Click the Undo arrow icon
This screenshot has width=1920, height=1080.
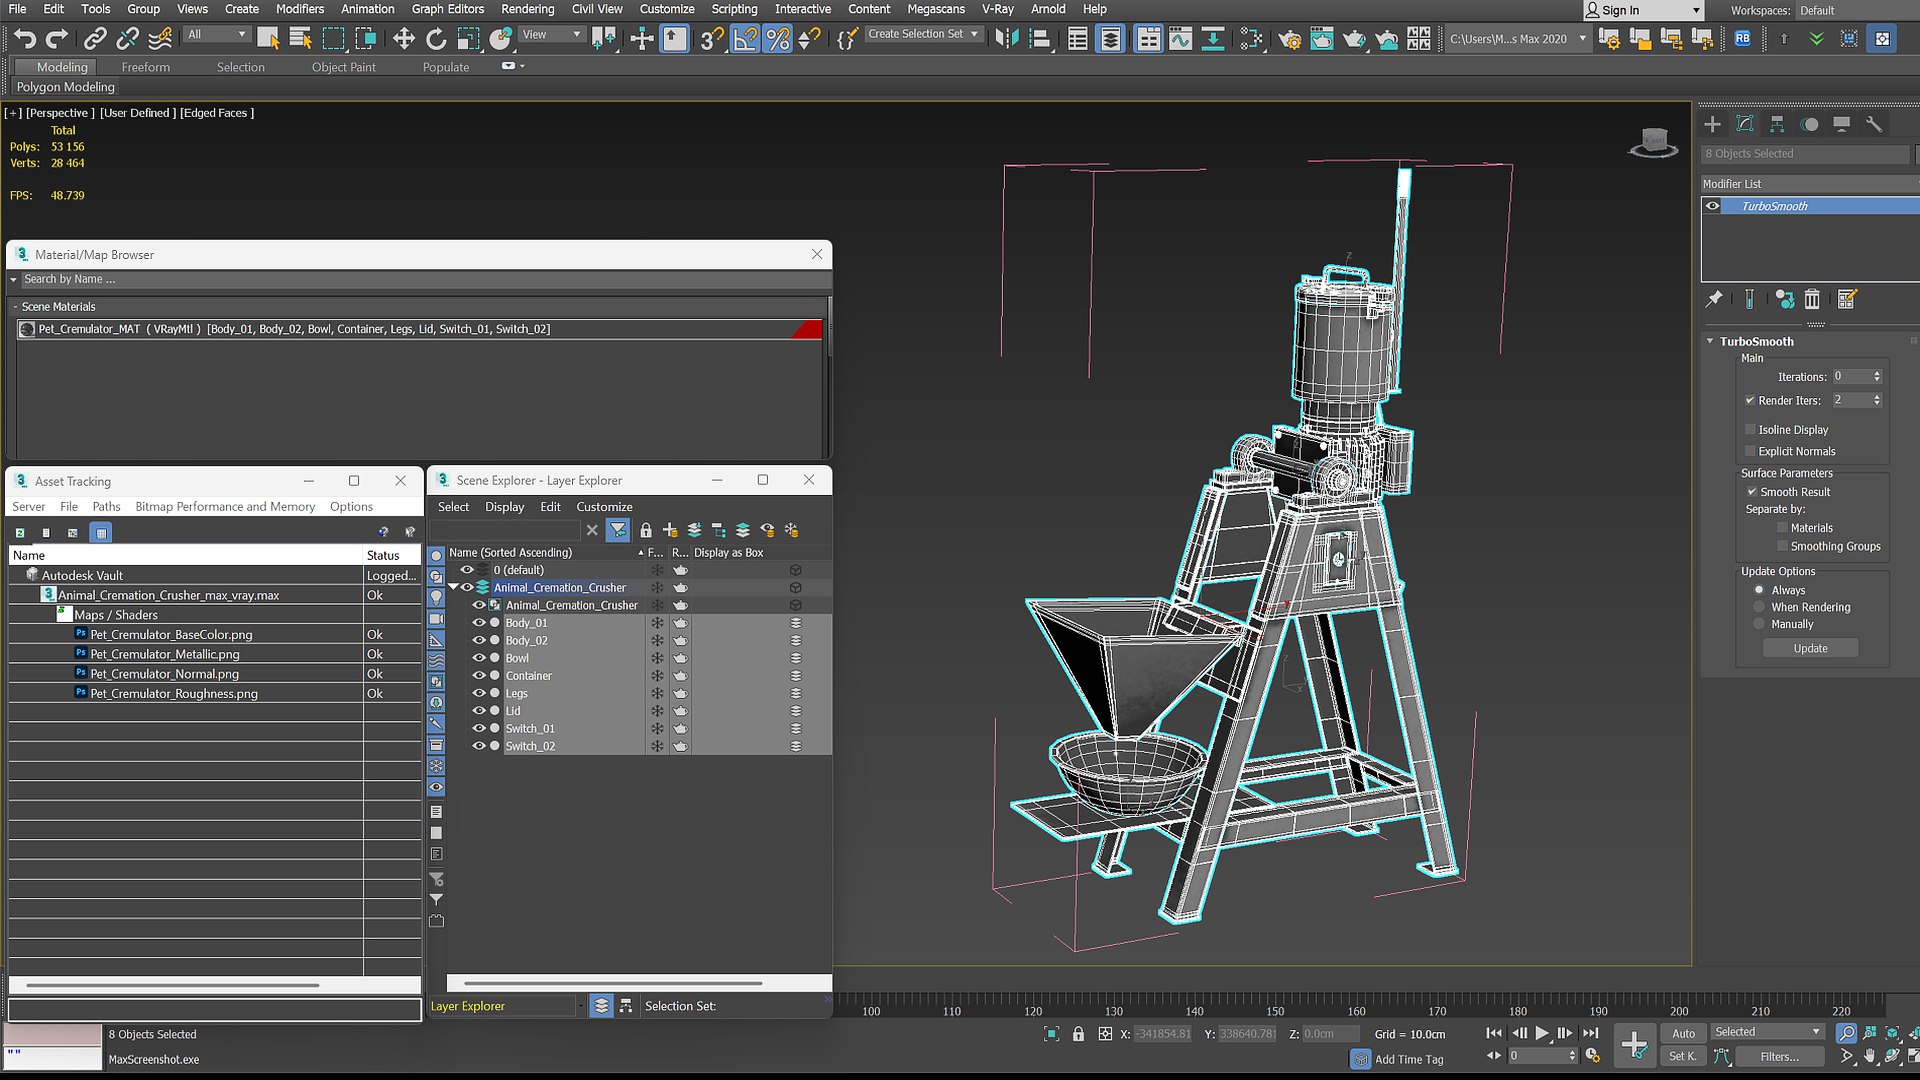(25, 39)
